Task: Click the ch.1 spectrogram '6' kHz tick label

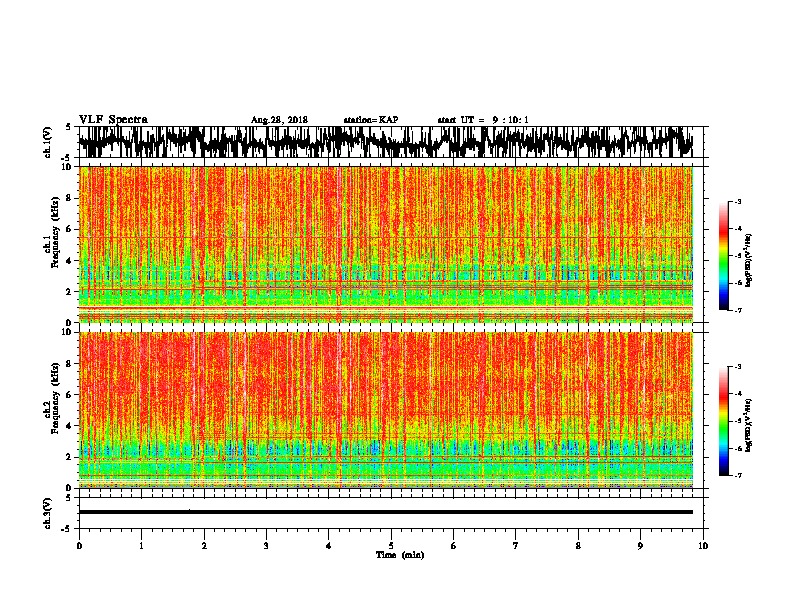Action: click(x=69, y=229)
